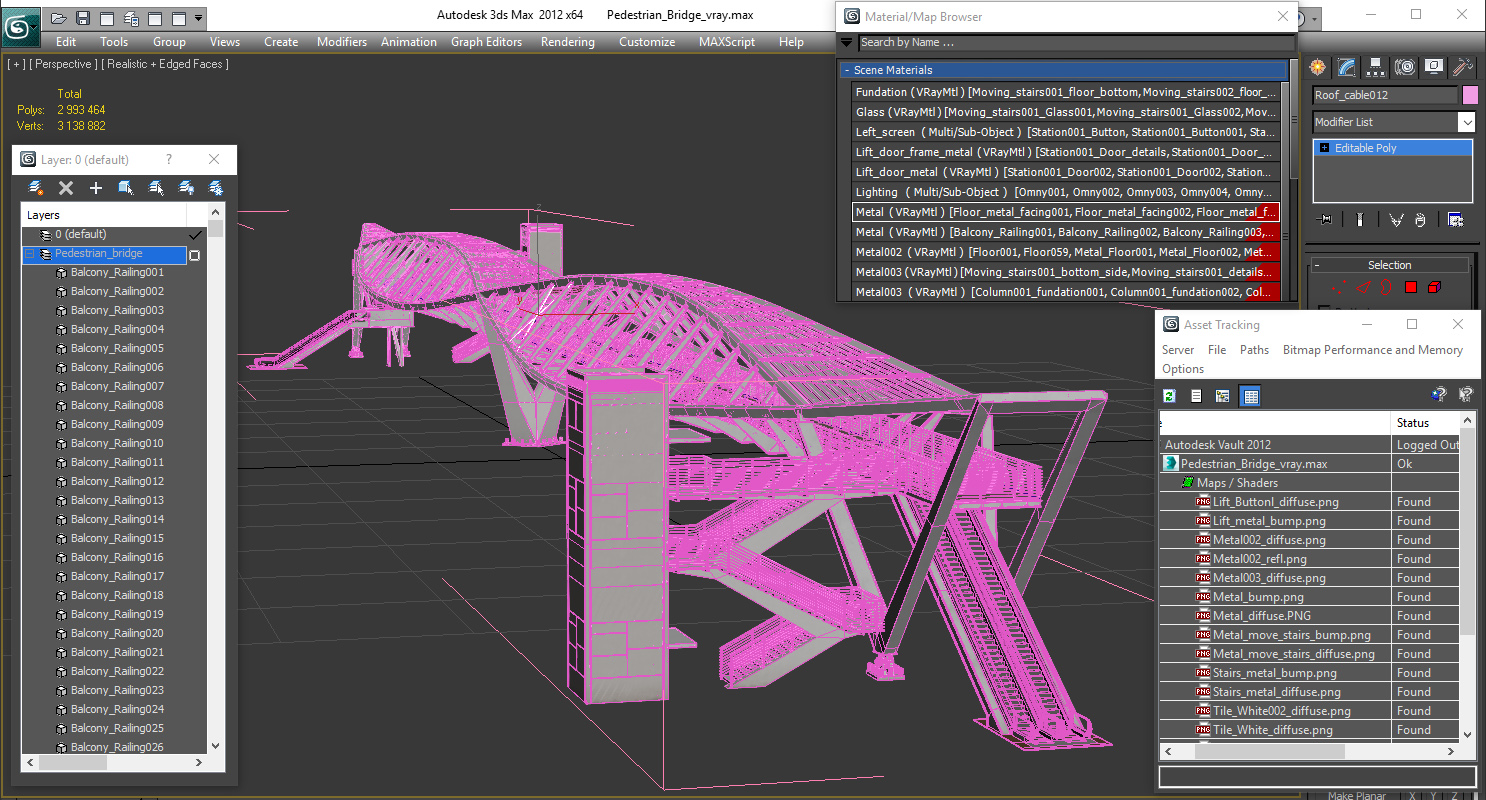Open the Modify command panel tab
The height and width of the screenshot is (800, 1486).
tap(1347, 67)
